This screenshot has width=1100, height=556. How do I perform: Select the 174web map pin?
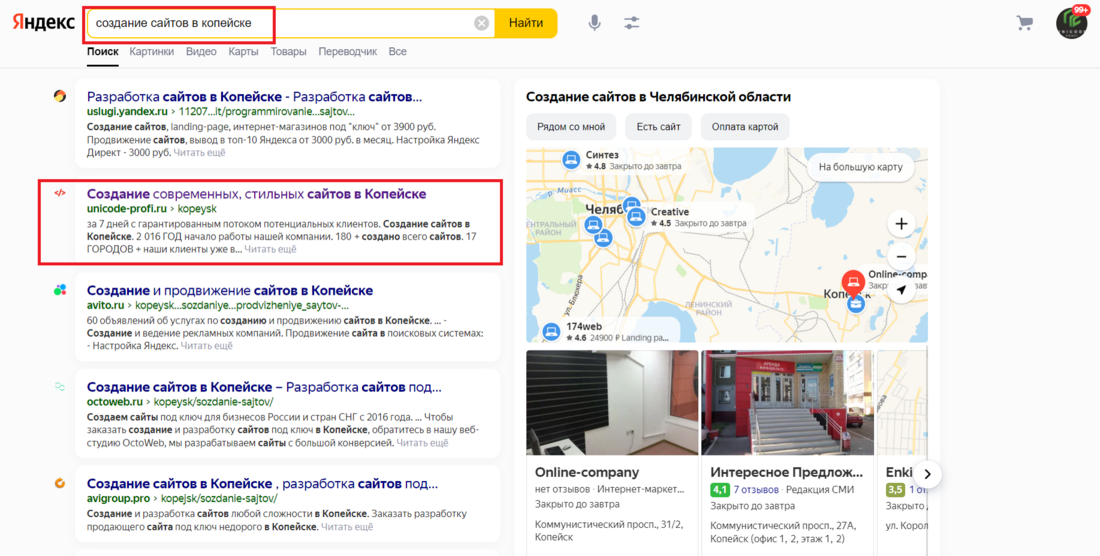(x=553, y=331)
